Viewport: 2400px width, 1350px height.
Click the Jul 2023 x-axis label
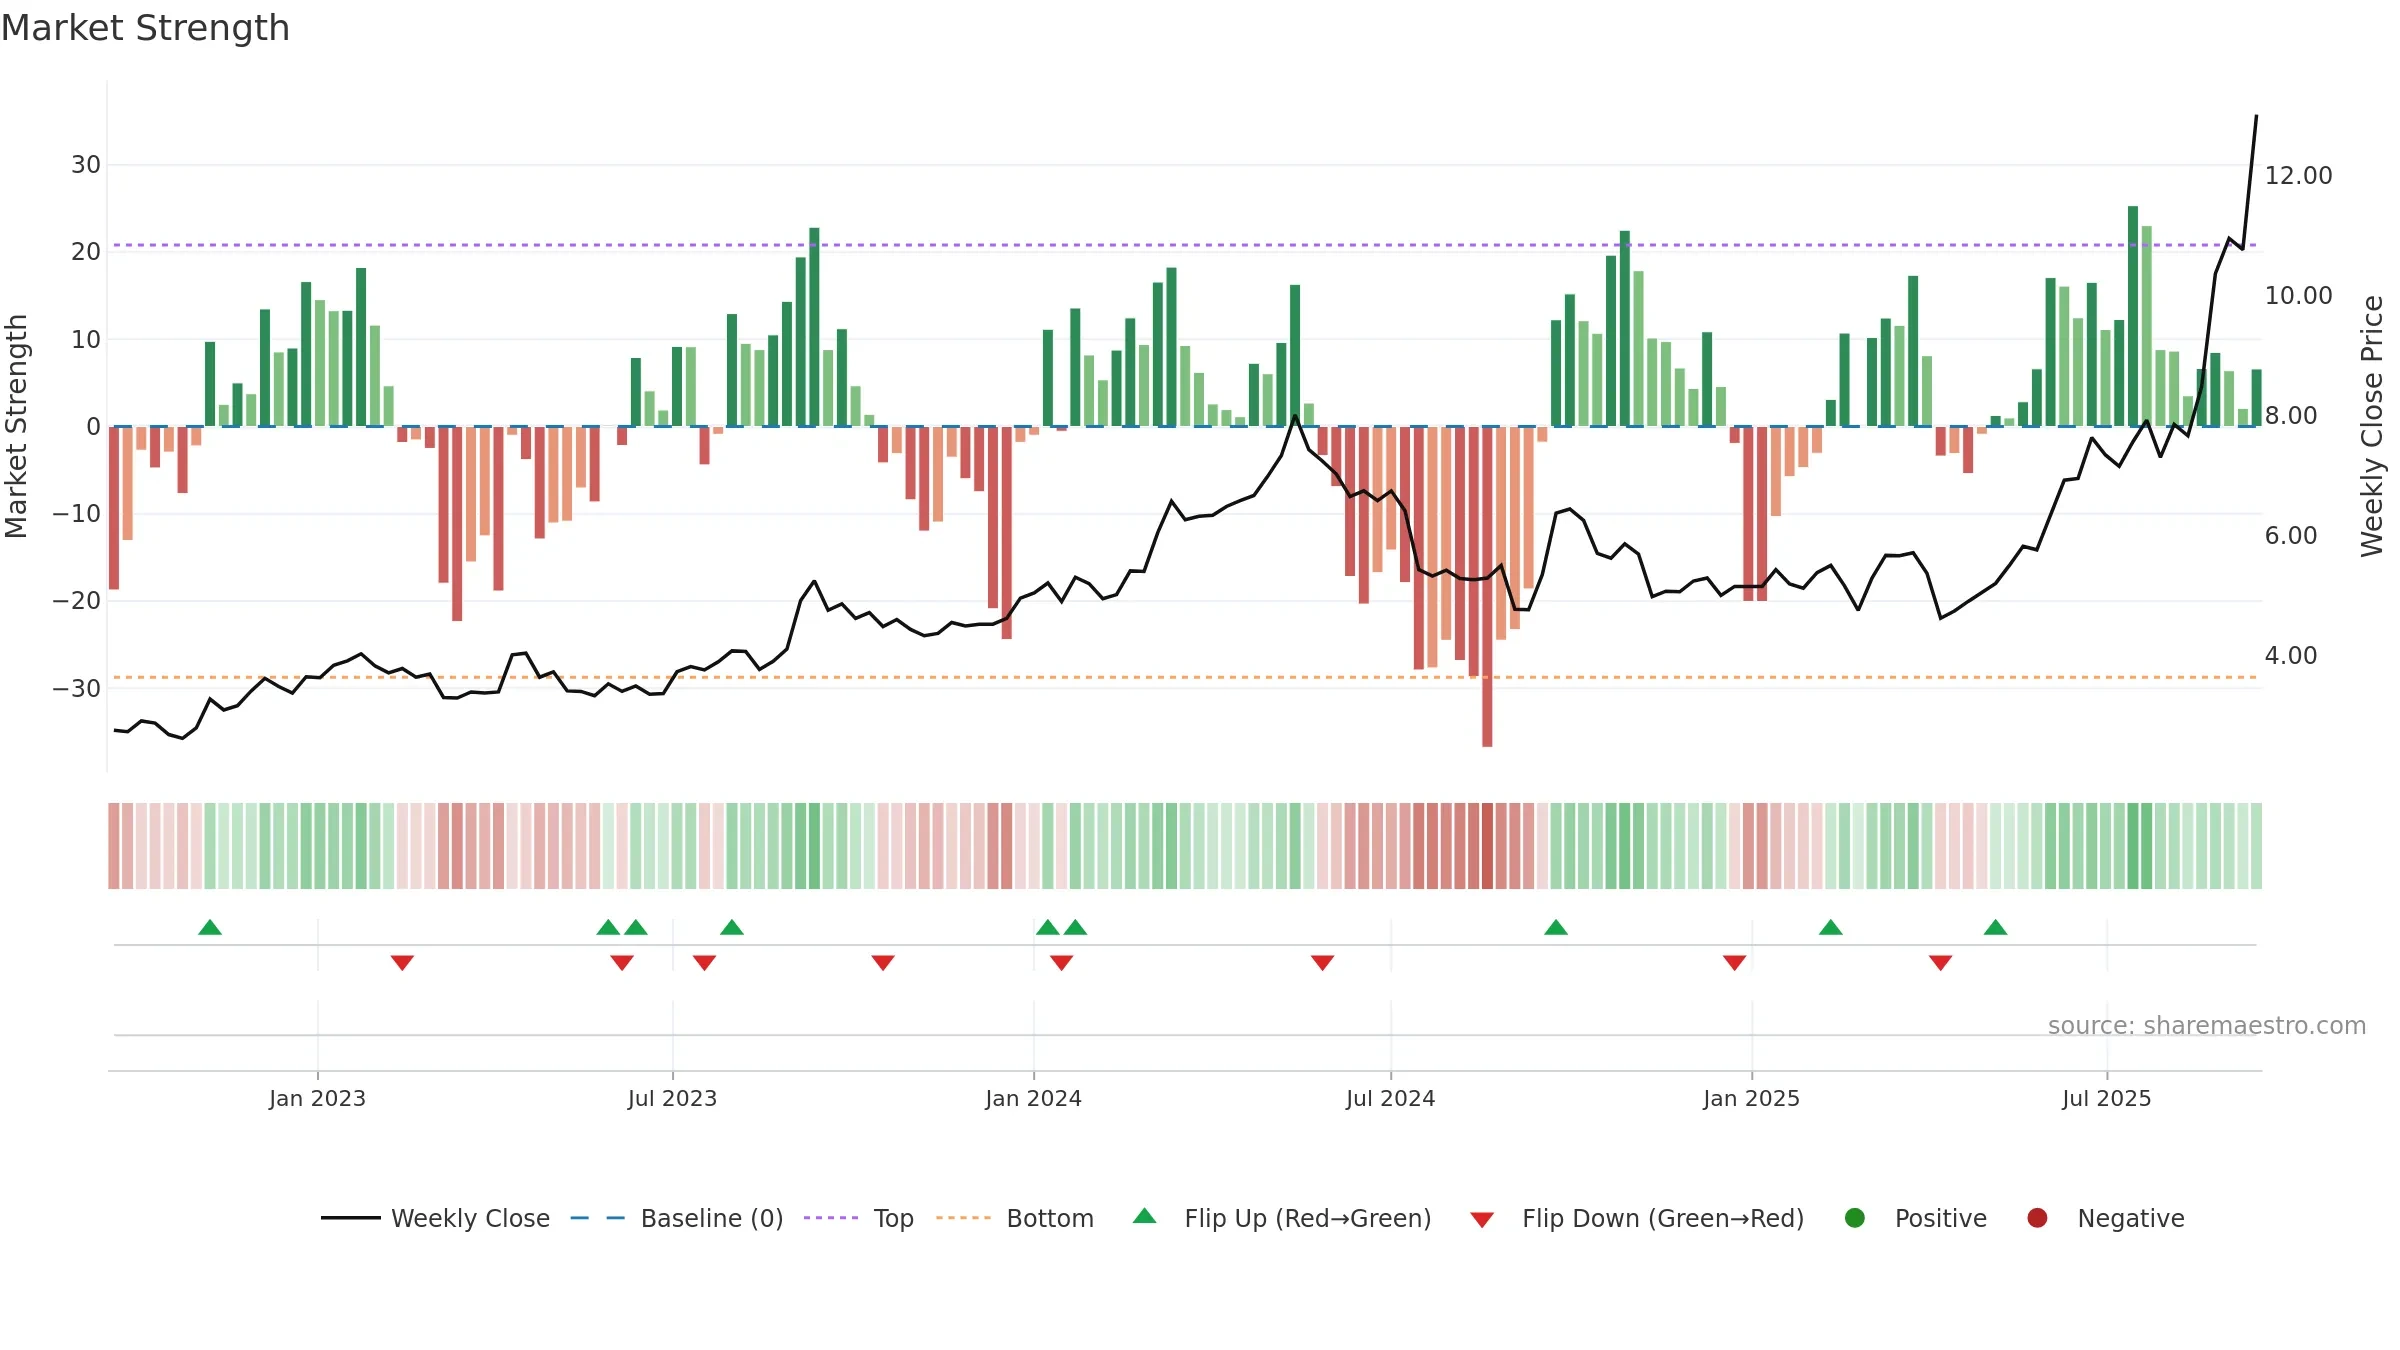pyautogui.click(x=672, y=1098)
